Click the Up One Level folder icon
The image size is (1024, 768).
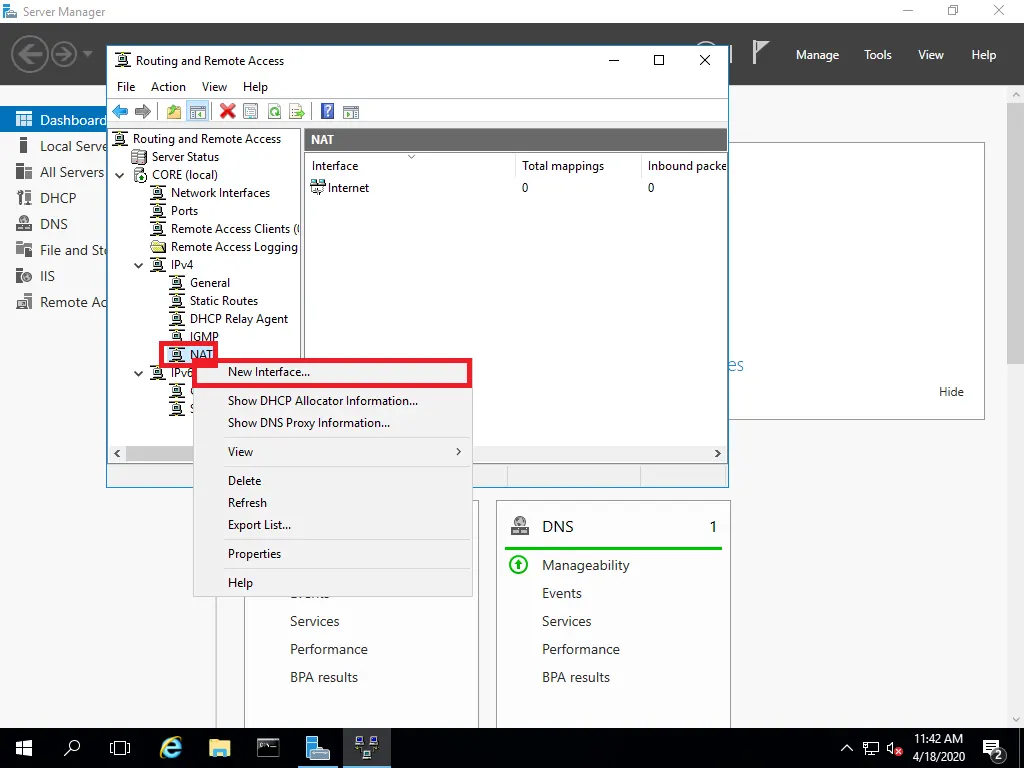click(x=174, y=112)
